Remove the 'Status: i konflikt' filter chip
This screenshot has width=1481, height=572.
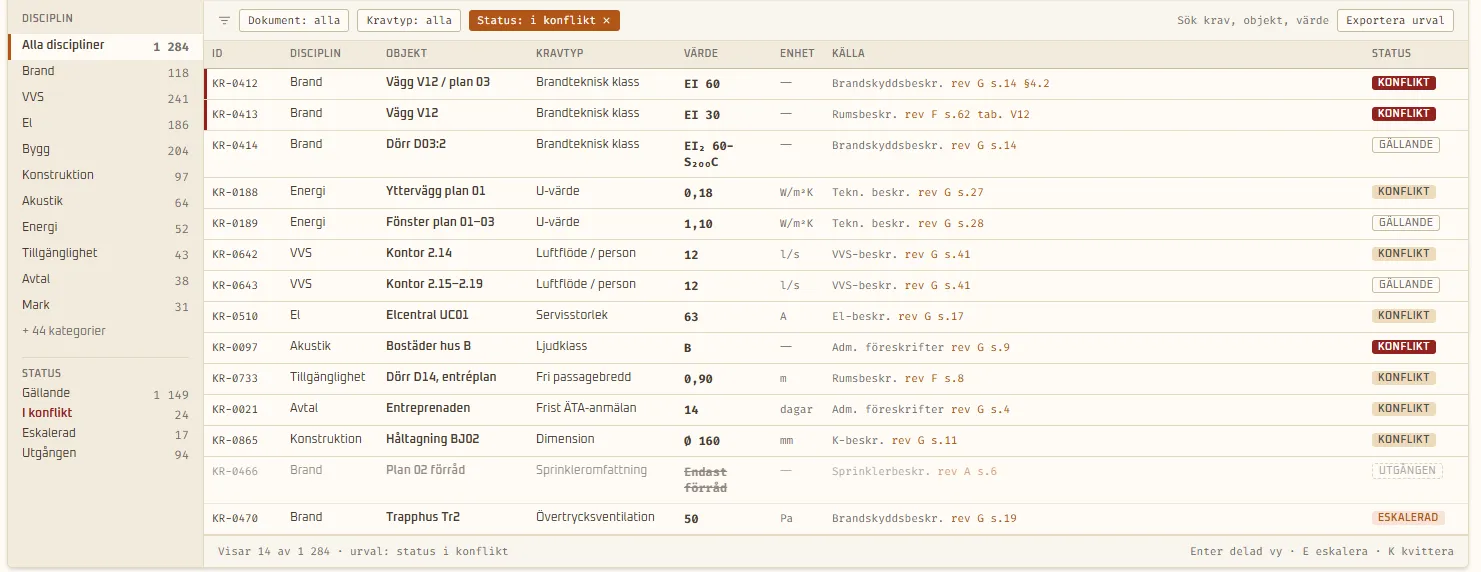[x=606, y=20]
